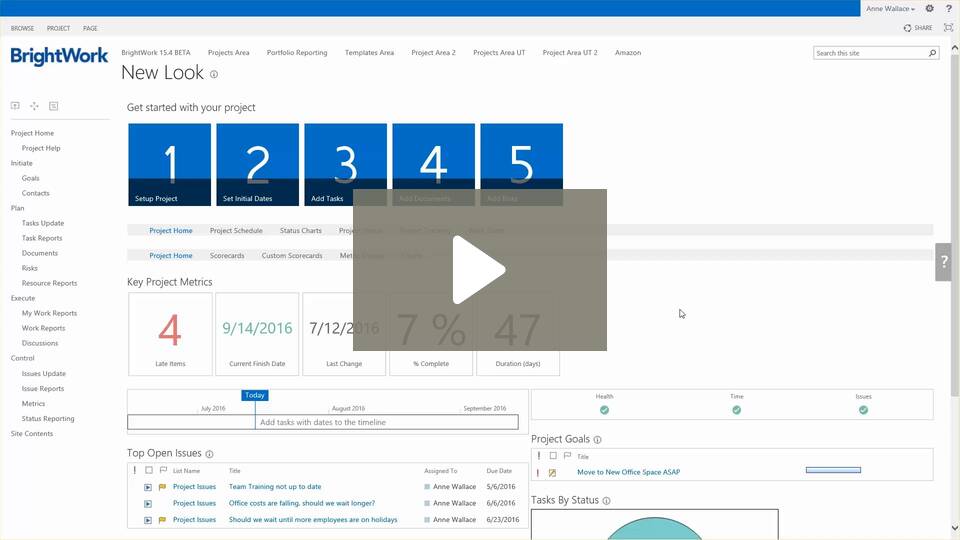The width and height of the screenshot is (960, 540).
Task: Switch to Scorecards tab
Action: coord(227,256)
